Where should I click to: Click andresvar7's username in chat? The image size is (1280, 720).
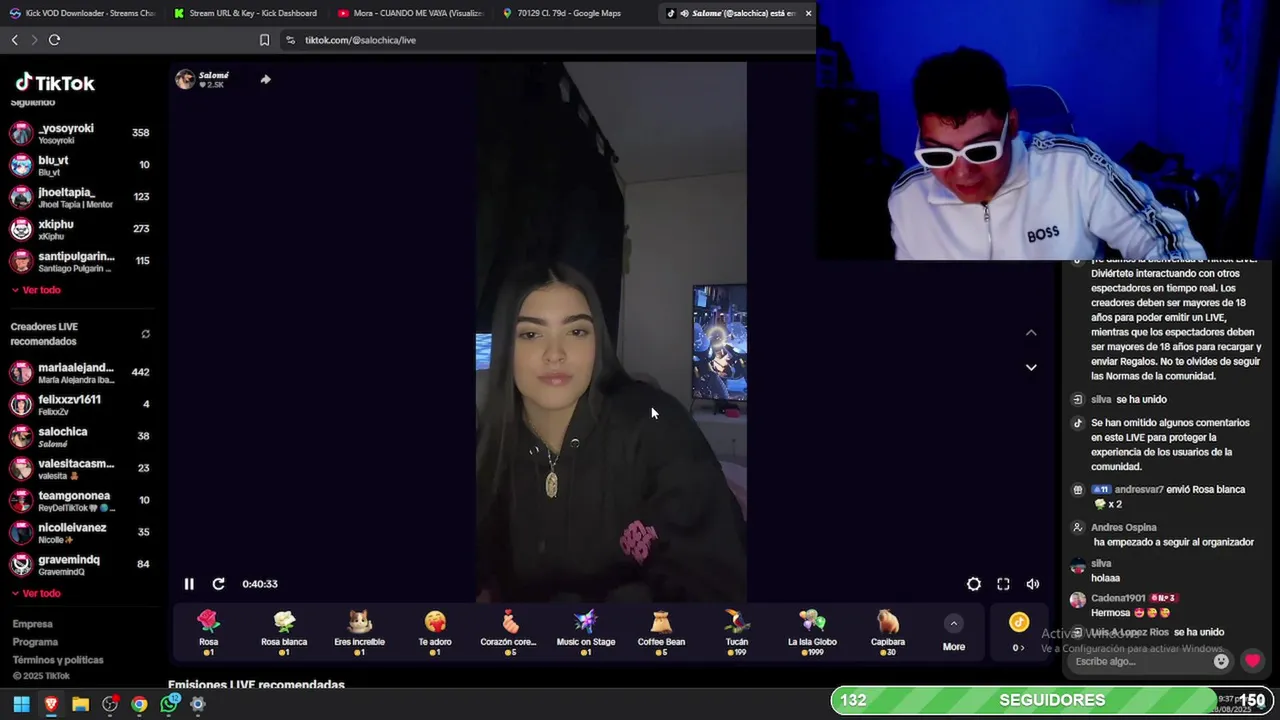click(x=1139, y=490)
